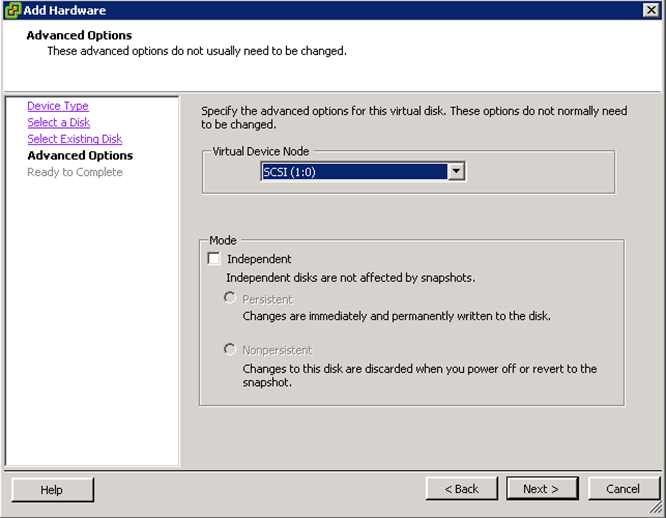This screenshot has height=518, width=666.
Task: Close the Add Hardware dialog
Action: click(x=651, y=10)
